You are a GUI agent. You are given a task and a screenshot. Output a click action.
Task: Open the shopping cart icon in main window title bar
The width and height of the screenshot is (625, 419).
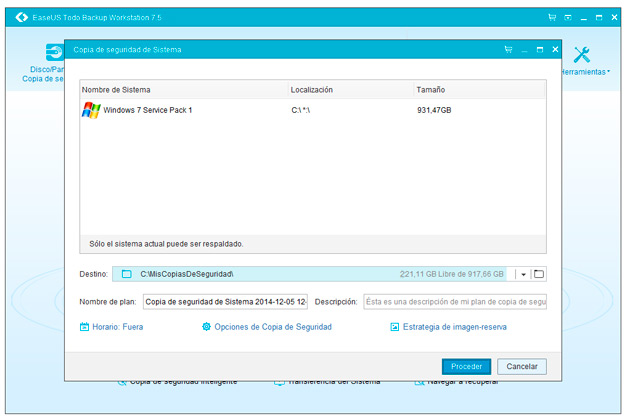pyautogui.click(x=552, y=17)
